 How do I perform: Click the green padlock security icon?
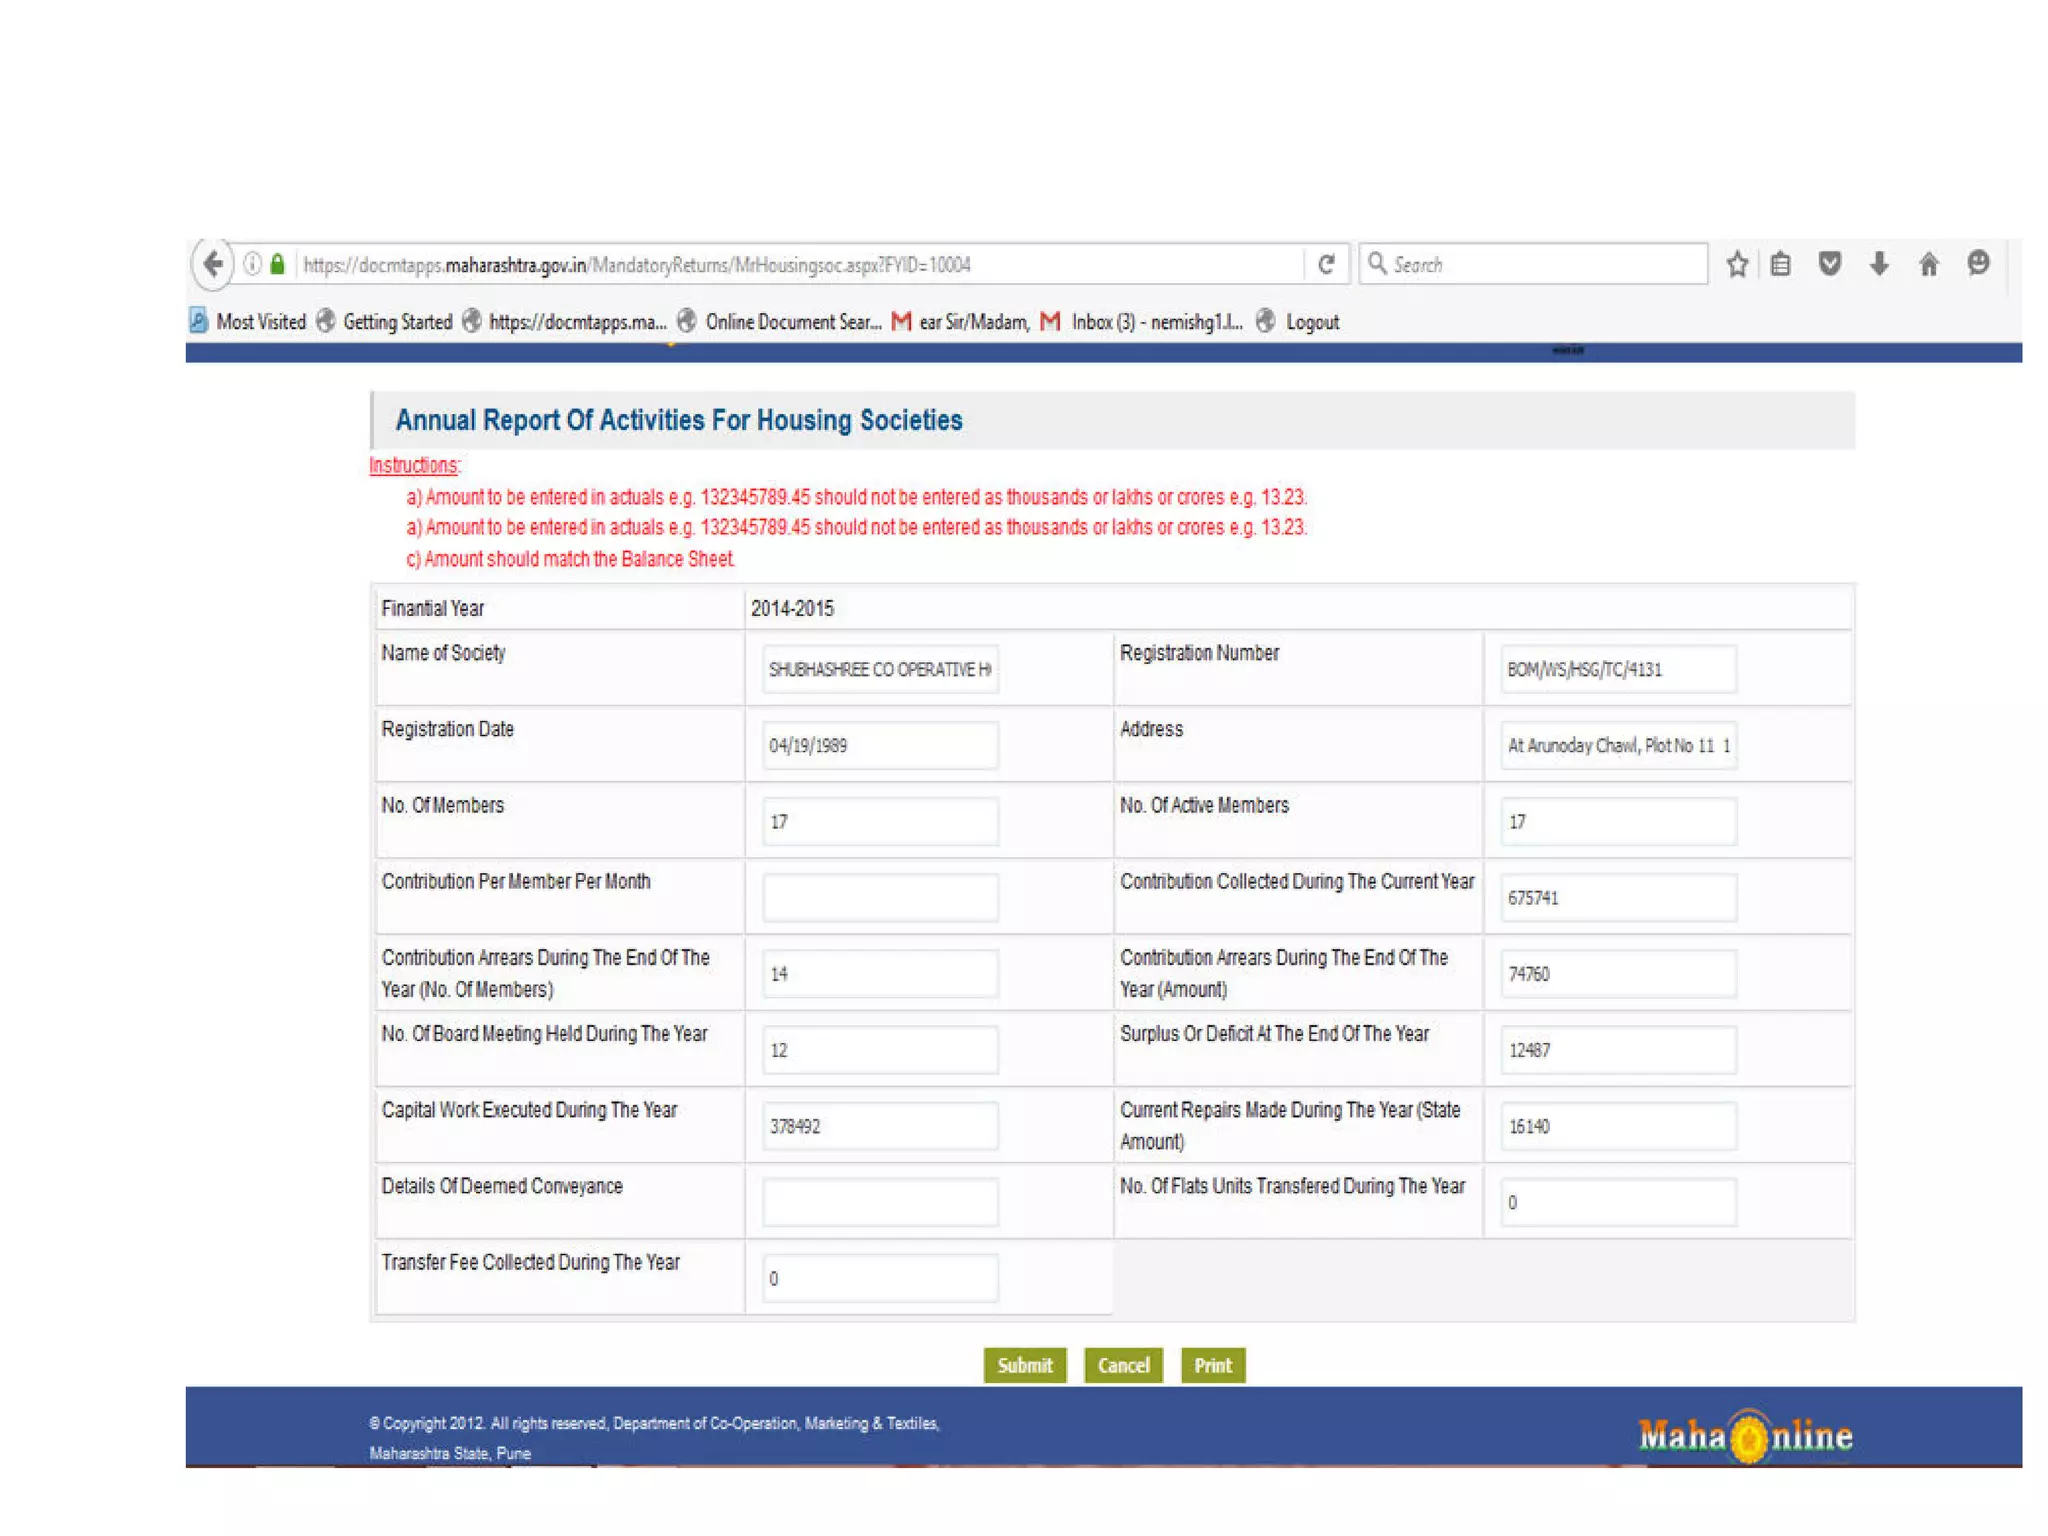[278, 264]
